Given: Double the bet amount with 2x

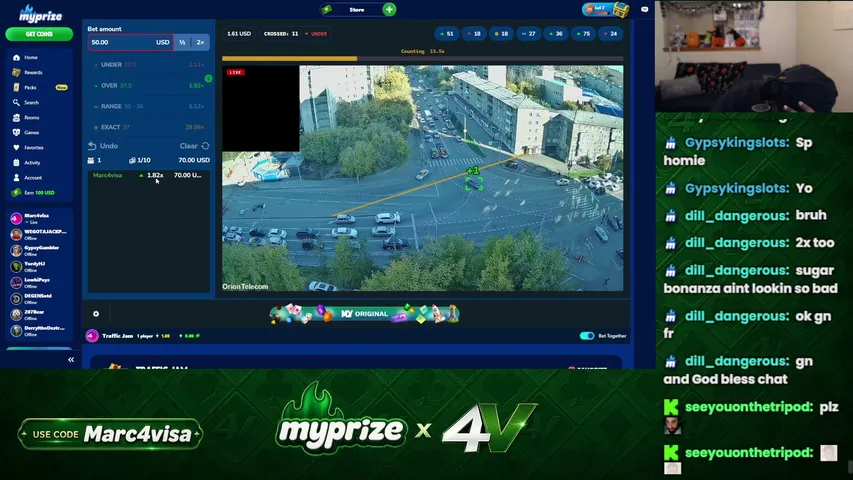Looking at the screenshot, I should coord(200,42).
